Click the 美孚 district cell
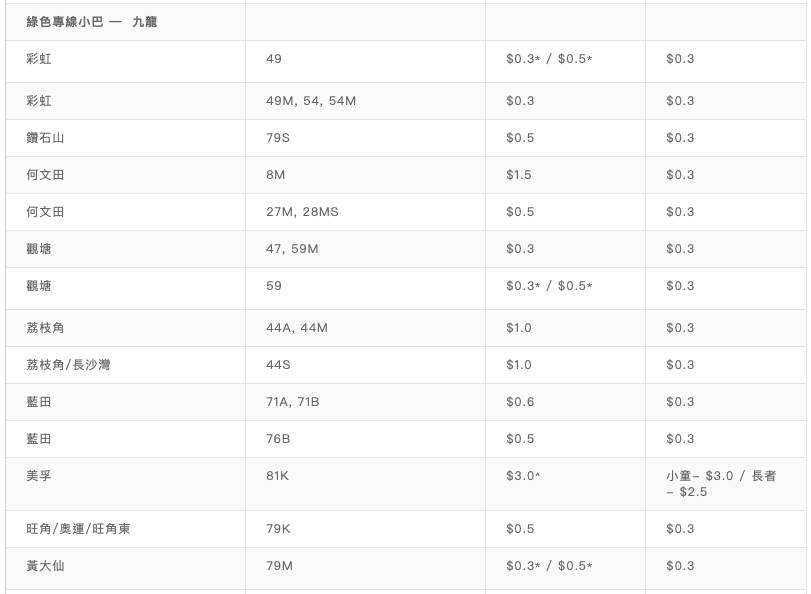Screen dimensions: 811x594 [x=39, y=476]
